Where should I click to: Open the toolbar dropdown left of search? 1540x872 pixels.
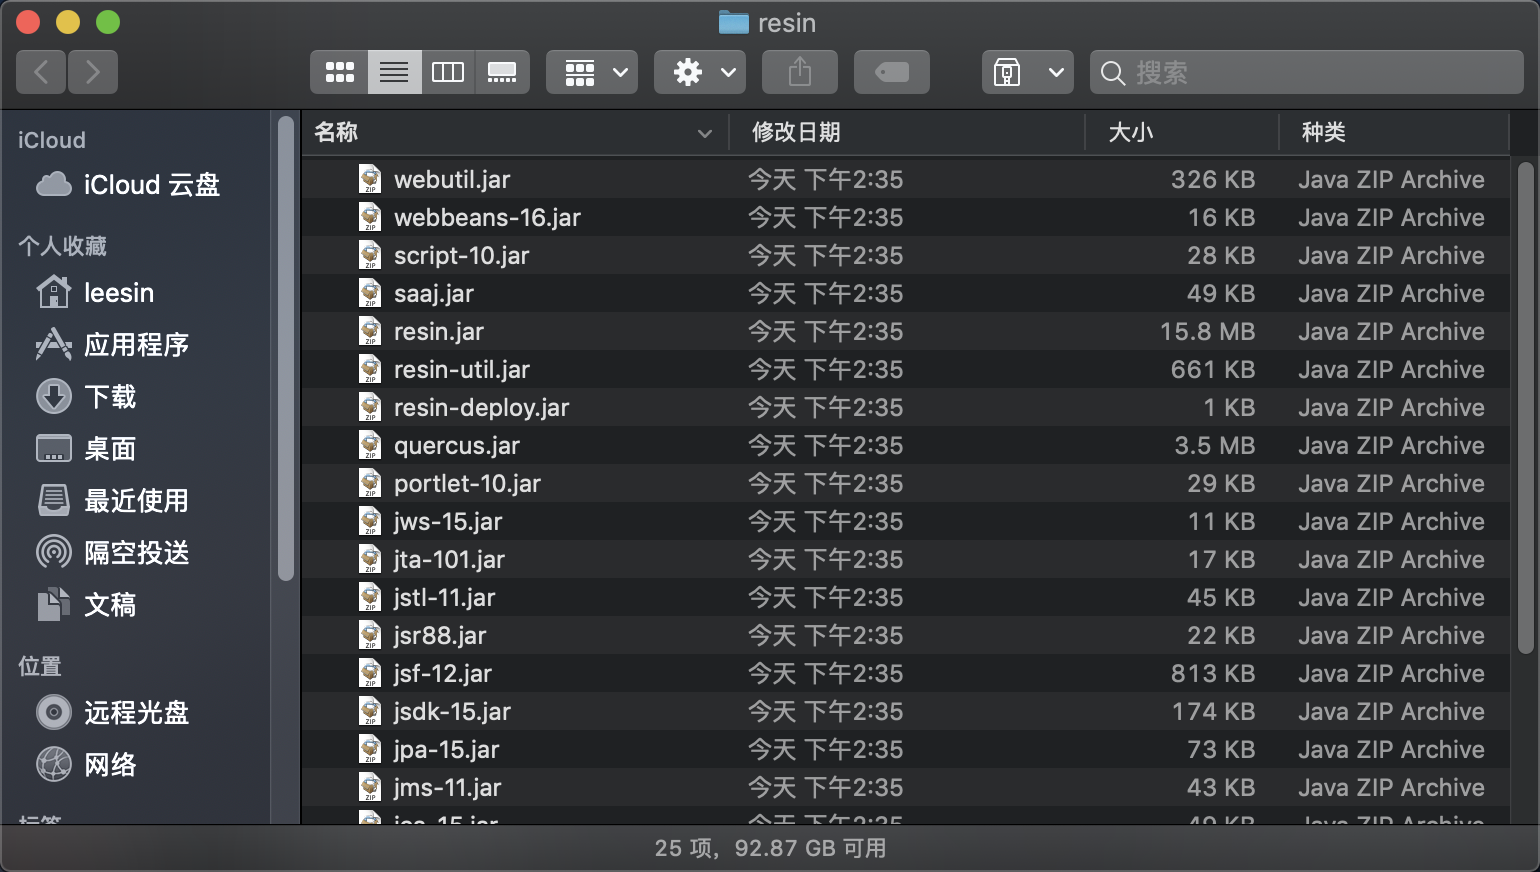tap(1028, 72)
